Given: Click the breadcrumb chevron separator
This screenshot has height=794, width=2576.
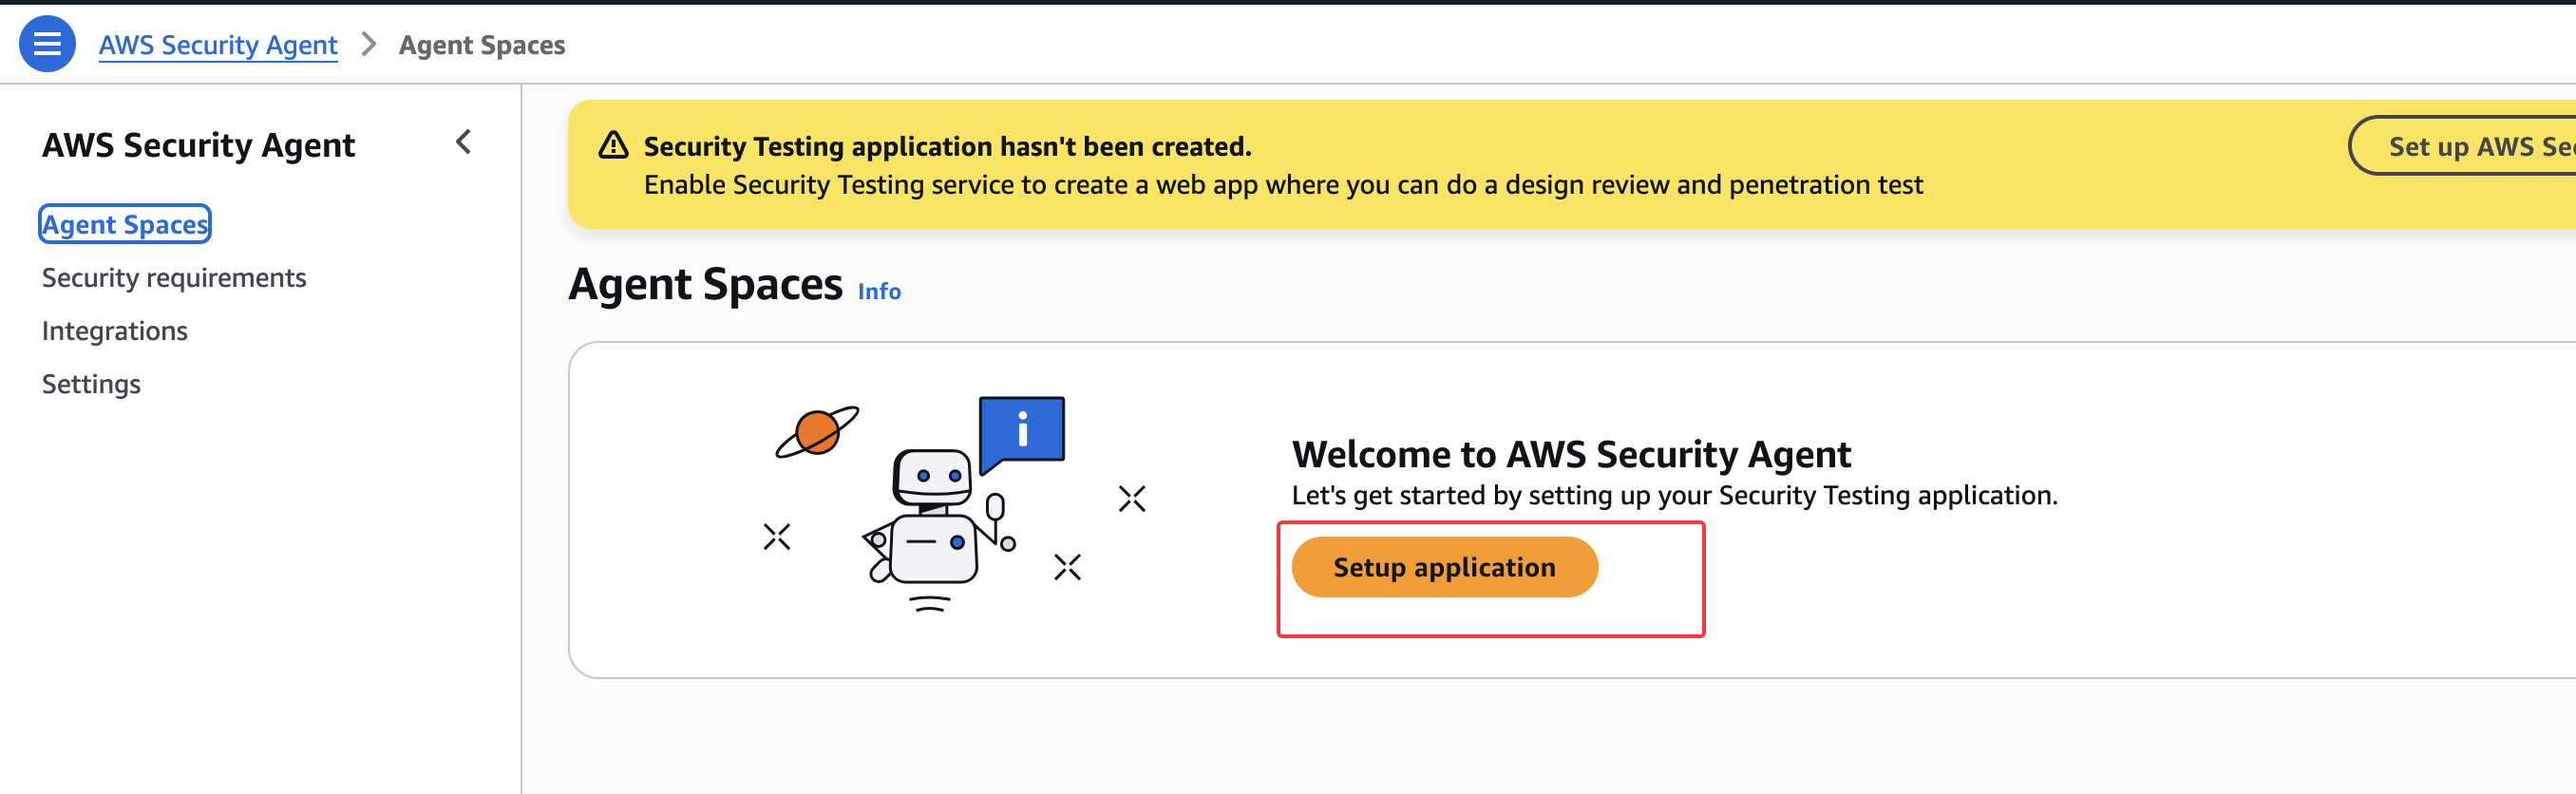Looking at the screenshot, I should (x=368, y=45).
